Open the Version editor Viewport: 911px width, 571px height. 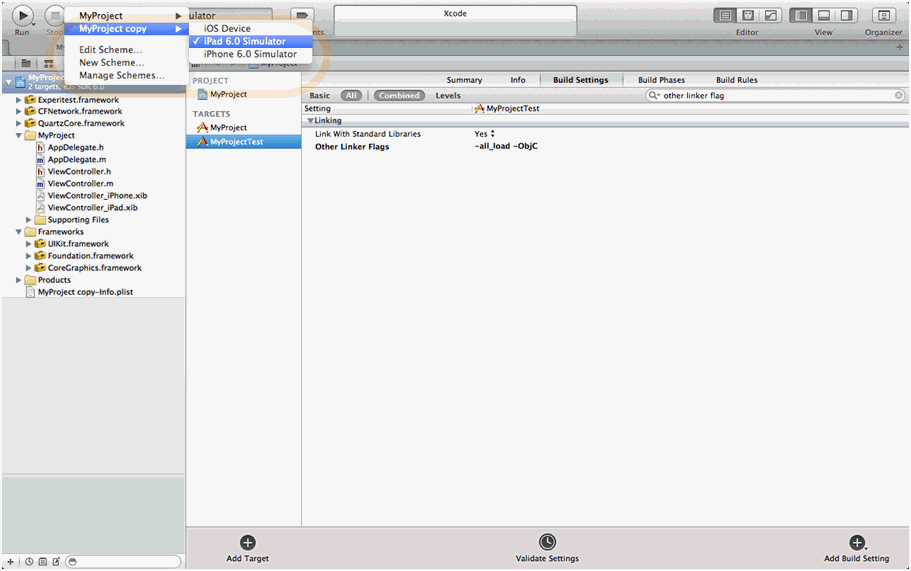[770, 16]
